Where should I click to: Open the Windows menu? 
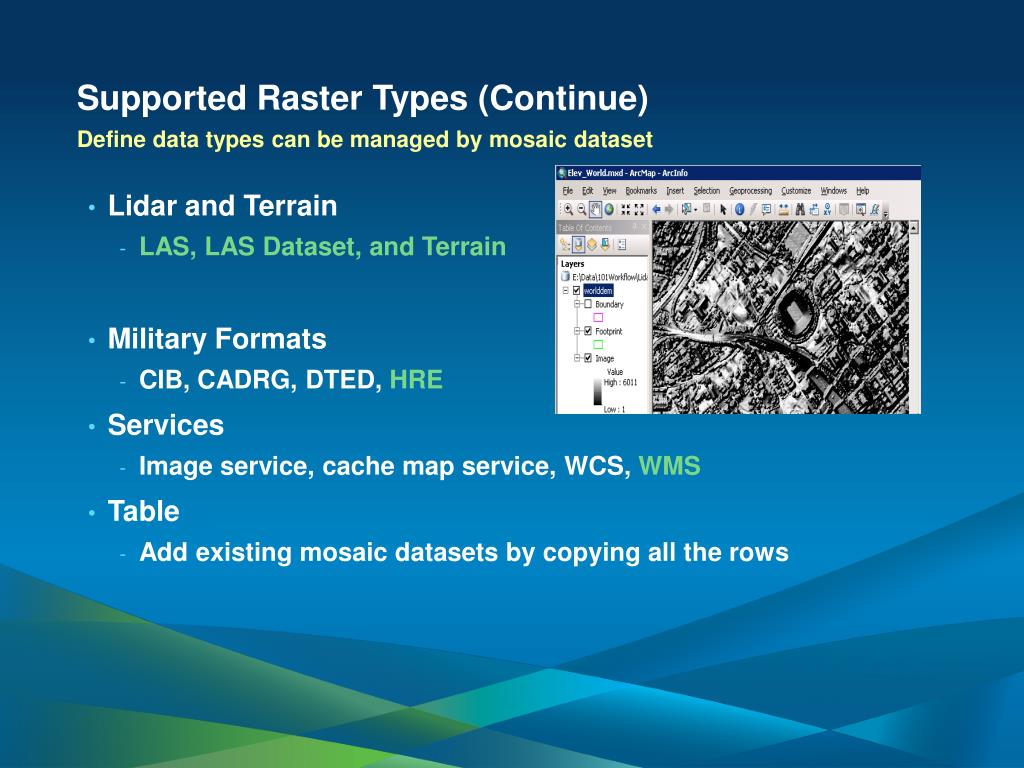[x=833, y=191]
